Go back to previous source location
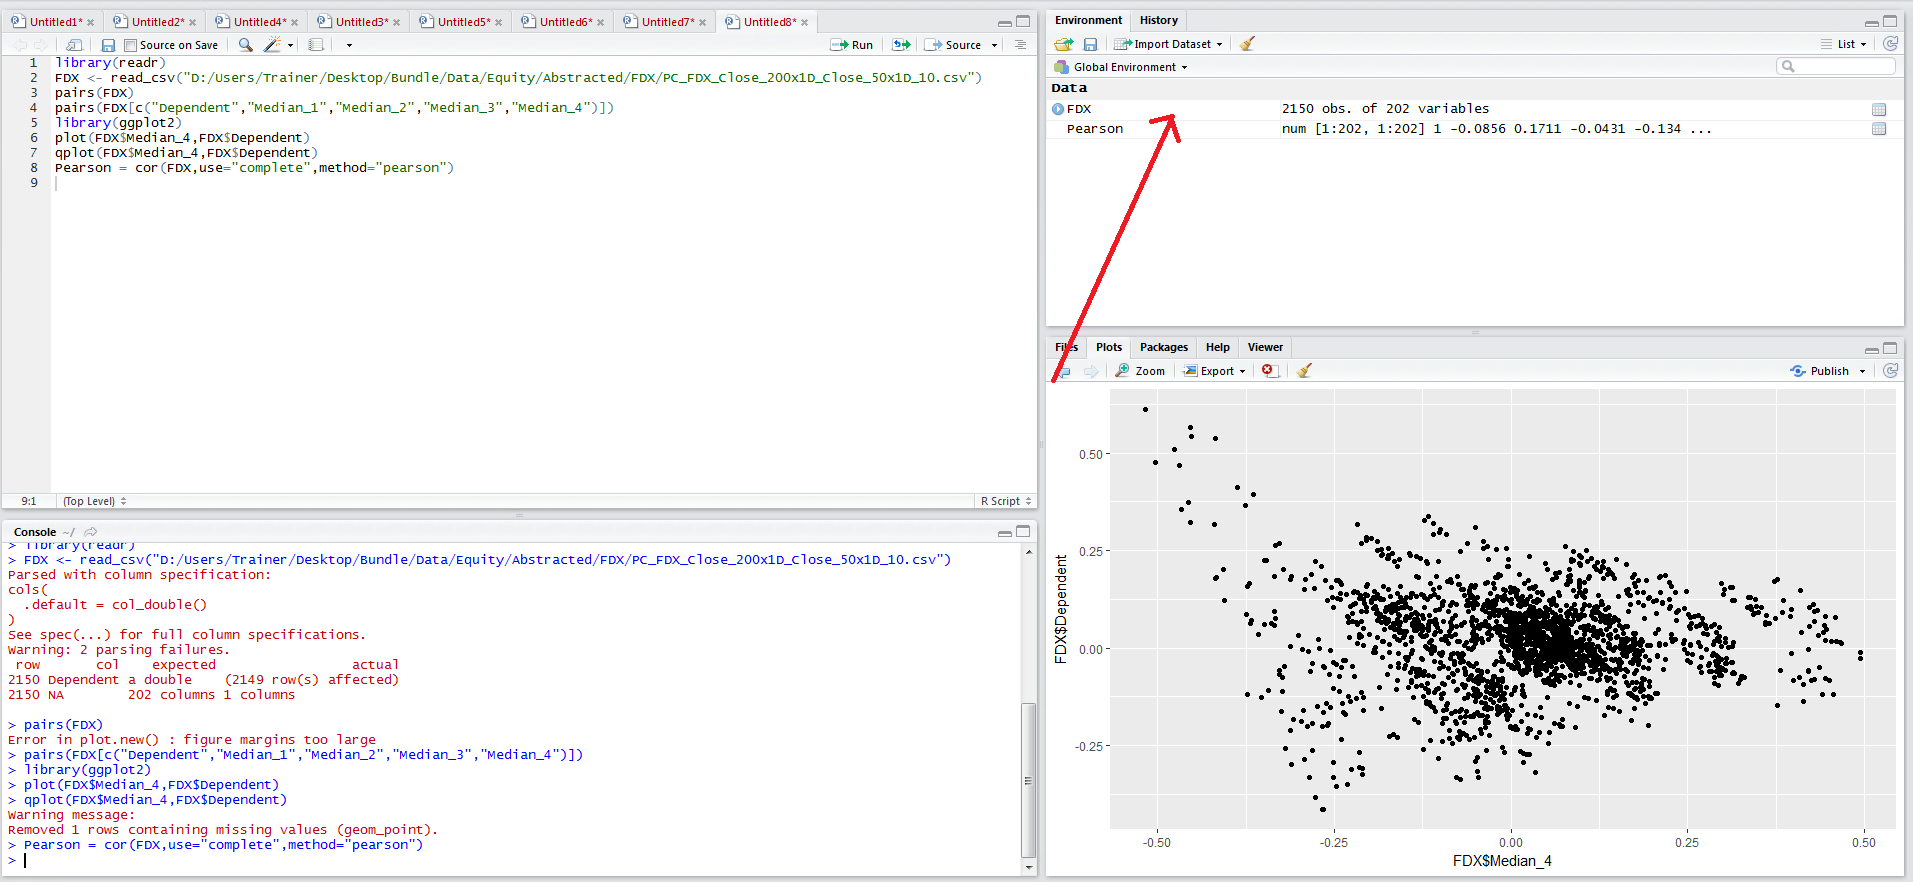The width and height of the screenshot is (1913, 882). pyautogui.click(x=20, y=45)
